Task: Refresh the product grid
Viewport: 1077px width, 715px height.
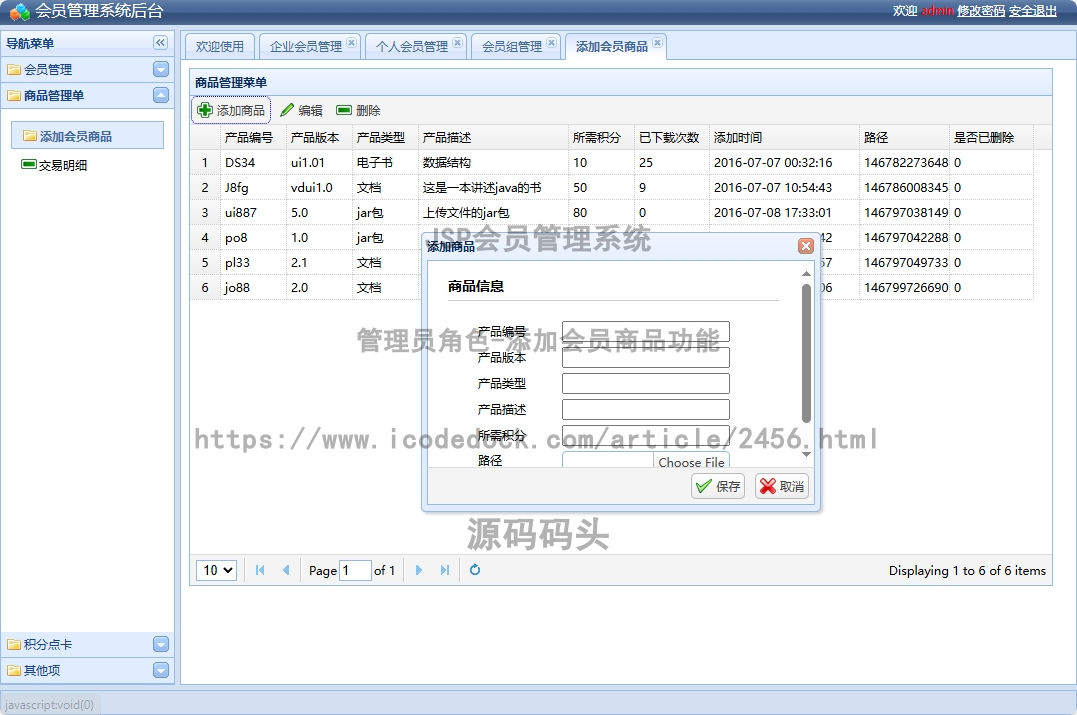Action: (475, 570)
